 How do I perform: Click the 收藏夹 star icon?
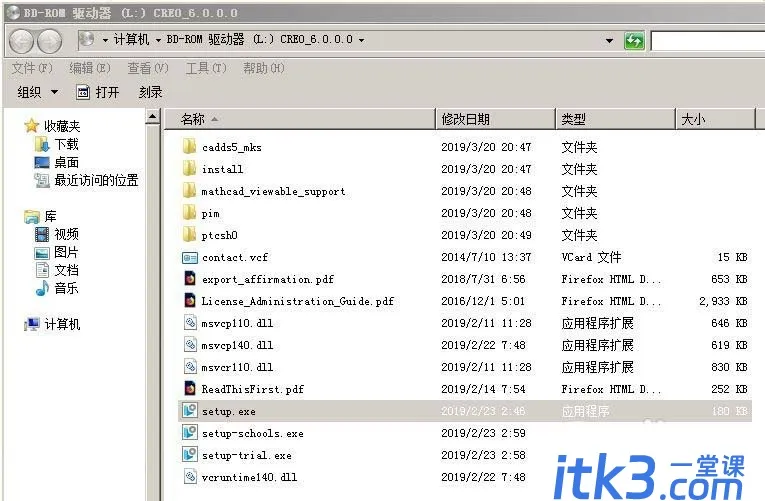pos(32,126)
